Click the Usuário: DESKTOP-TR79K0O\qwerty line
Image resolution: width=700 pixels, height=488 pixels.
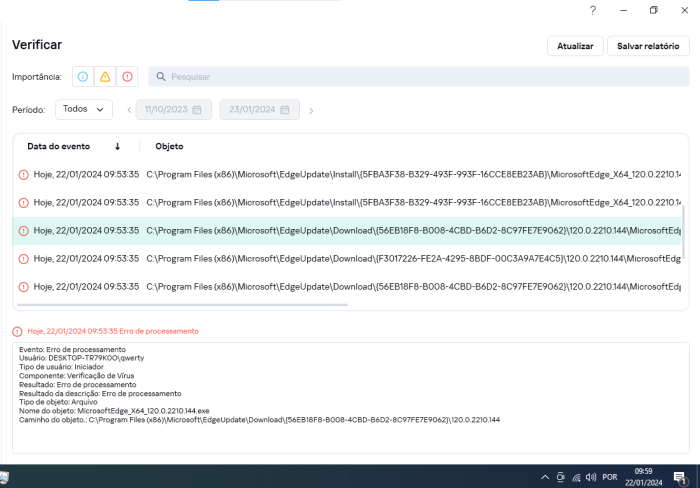[x=81, y=358]
